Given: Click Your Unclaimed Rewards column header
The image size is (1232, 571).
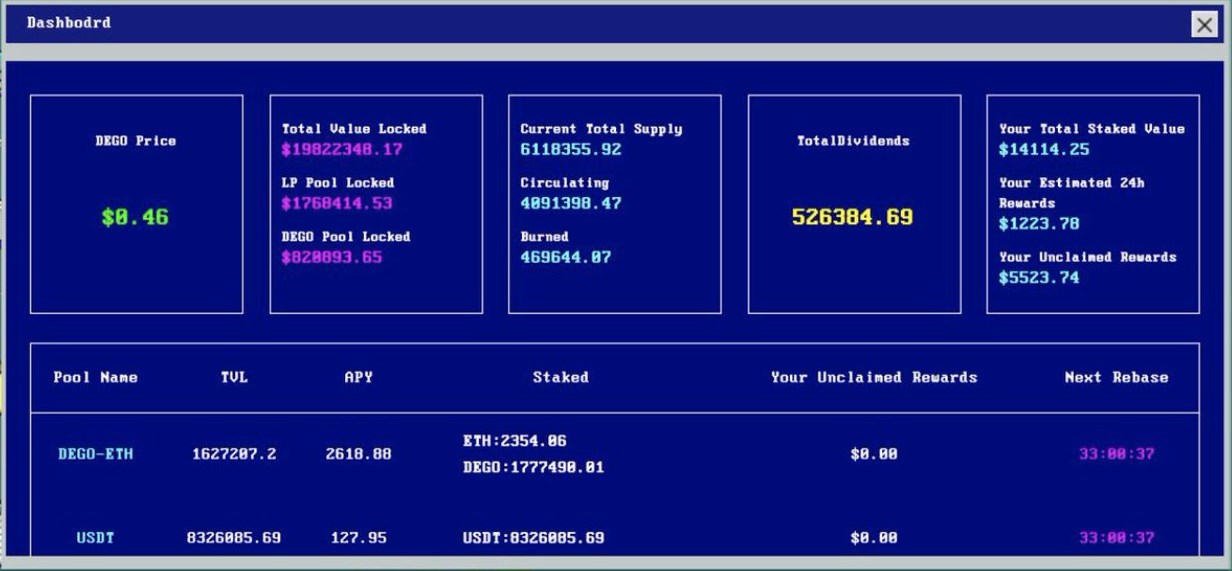Looking at the screenshot, I should pyautogui.click(x=874, y=378).
